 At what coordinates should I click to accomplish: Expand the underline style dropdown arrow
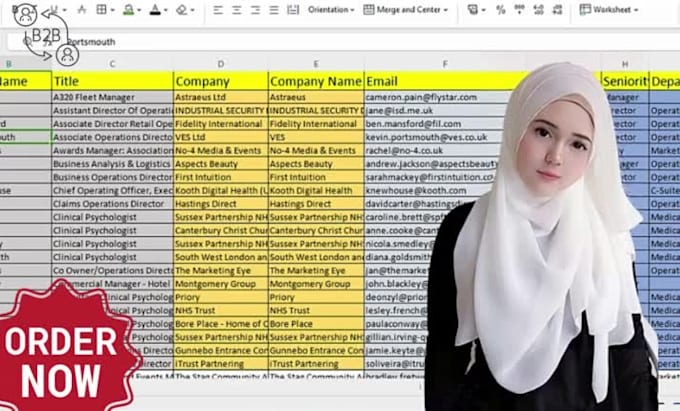pyautogui.click(x=65, y=10)
